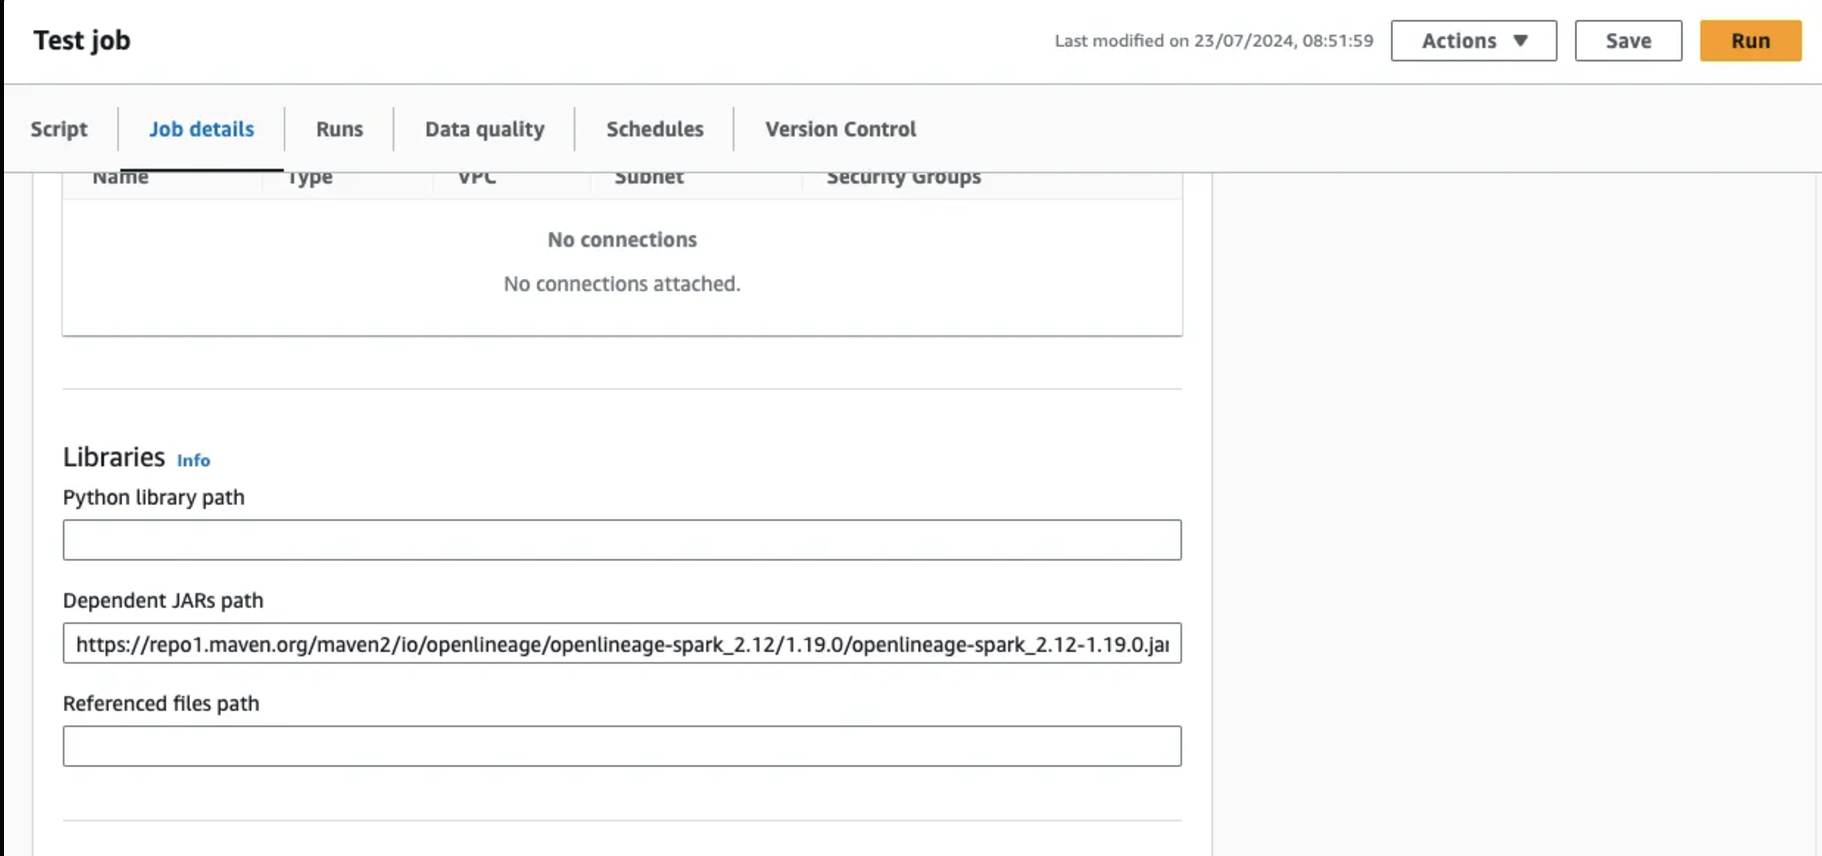This screenshot has height=856, width=1822.
Task: Expand the Actions dropdown menu
Action: point(1473,41)
